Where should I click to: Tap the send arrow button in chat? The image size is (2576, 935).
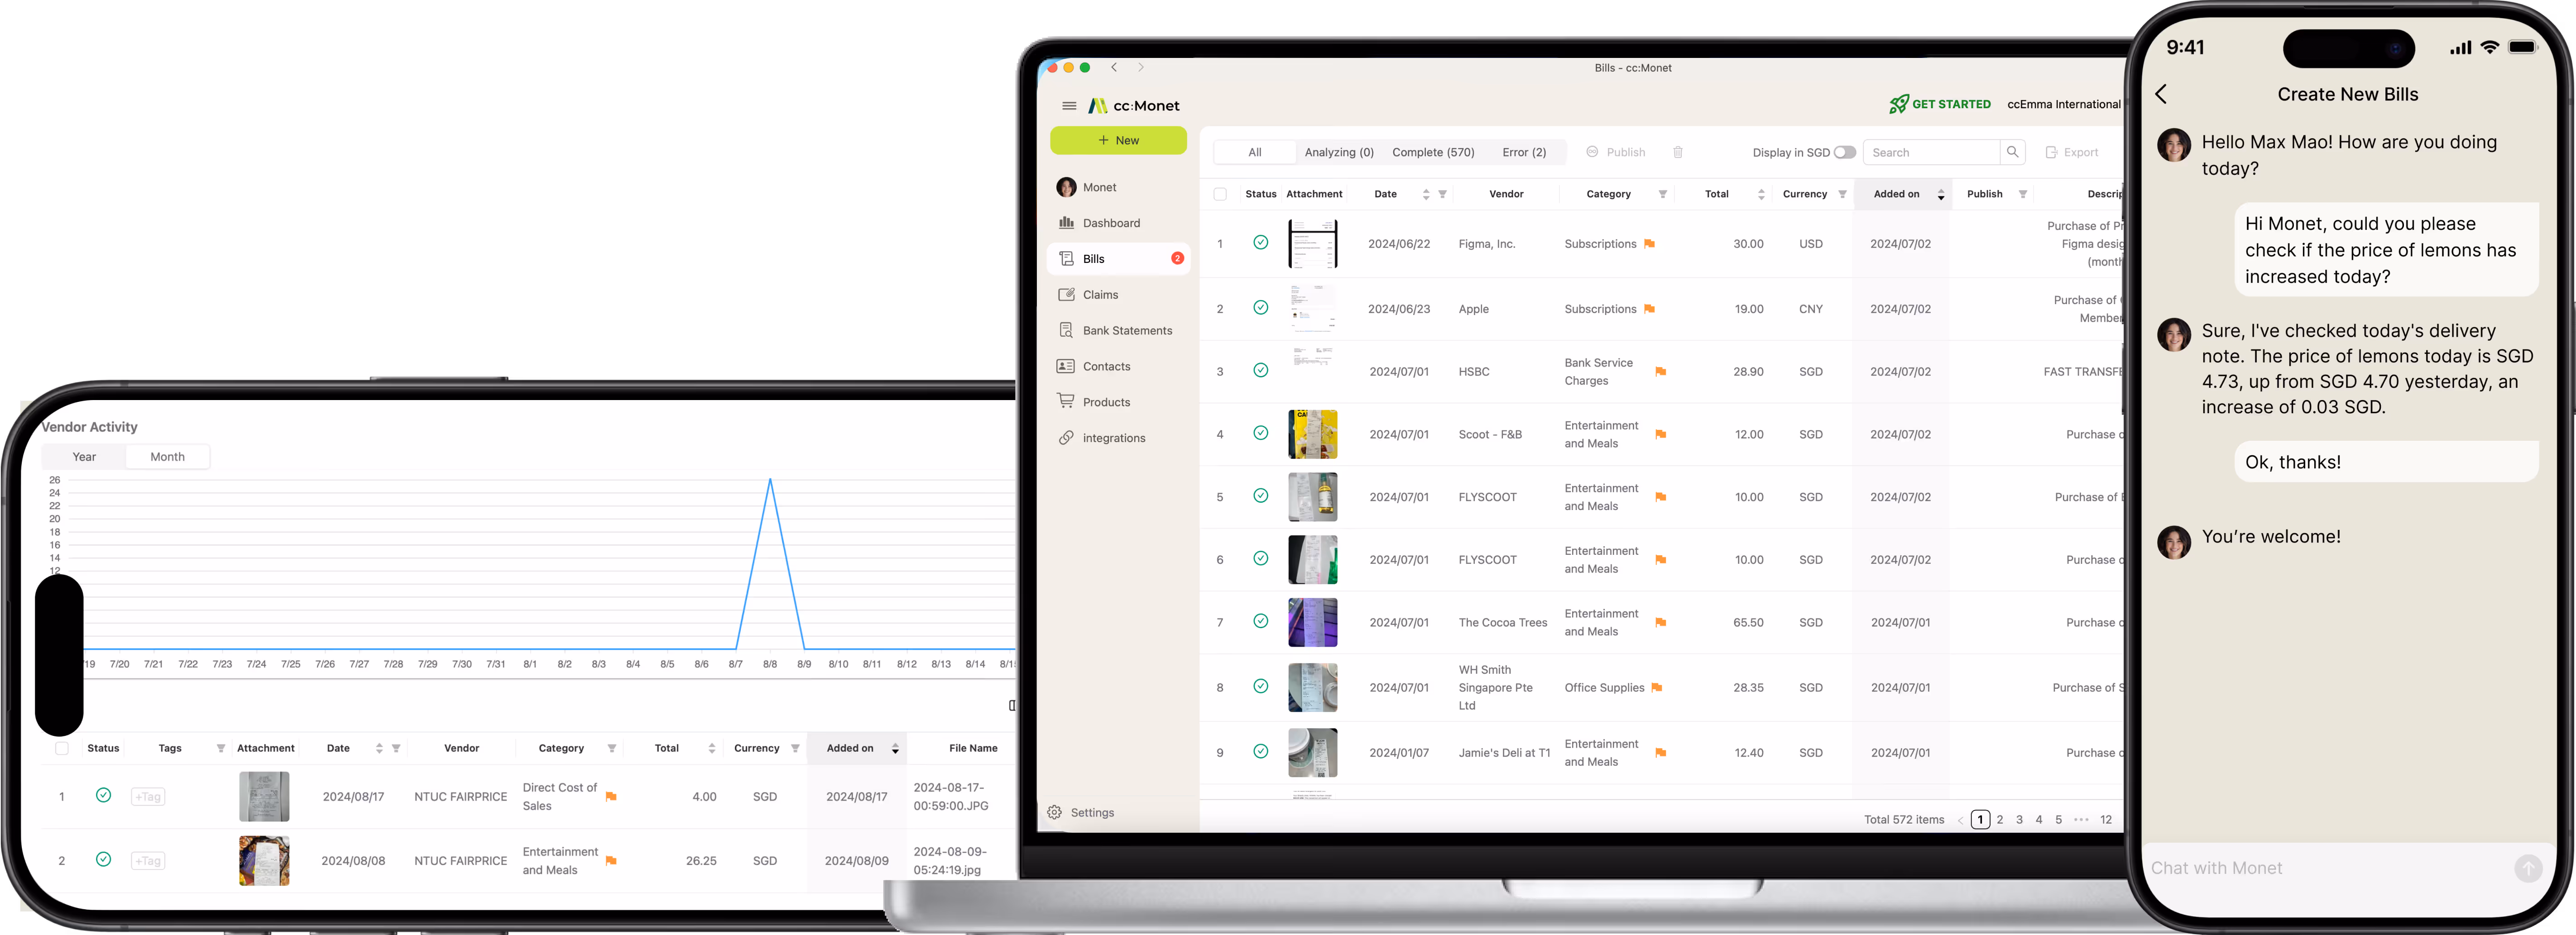coord(2528,868)
